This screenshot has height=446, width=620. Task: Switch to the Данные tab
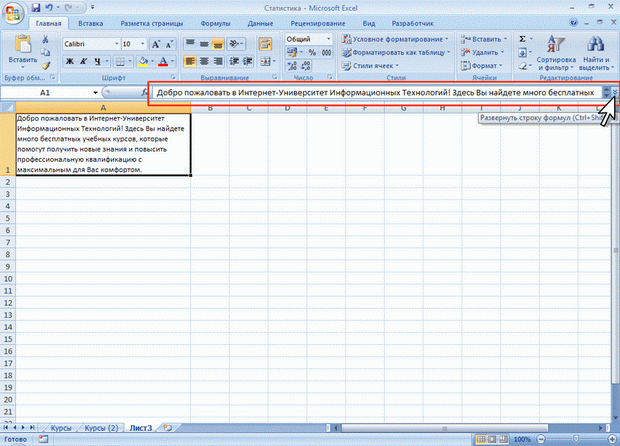(x=260, y=23)
